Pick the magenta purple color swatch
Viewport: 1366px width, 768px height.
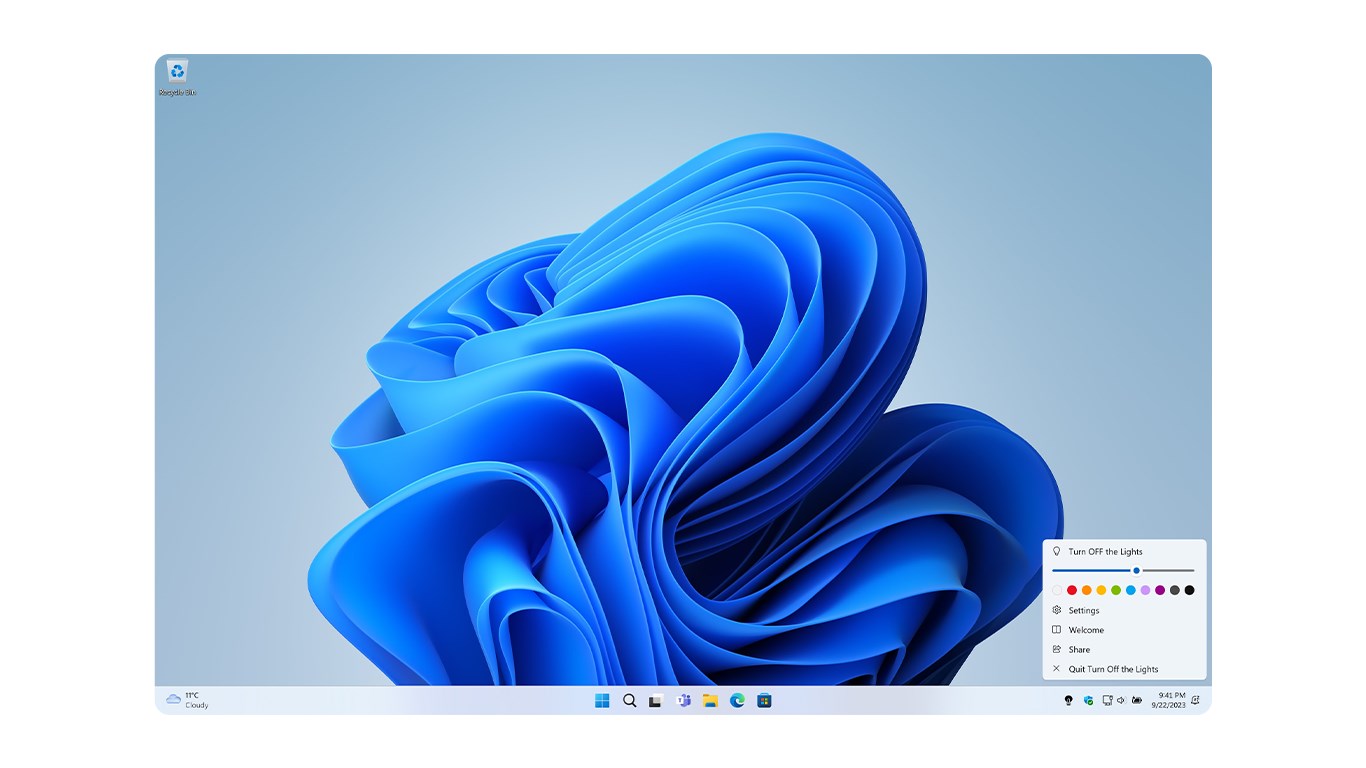click(x=1160, y=590)
